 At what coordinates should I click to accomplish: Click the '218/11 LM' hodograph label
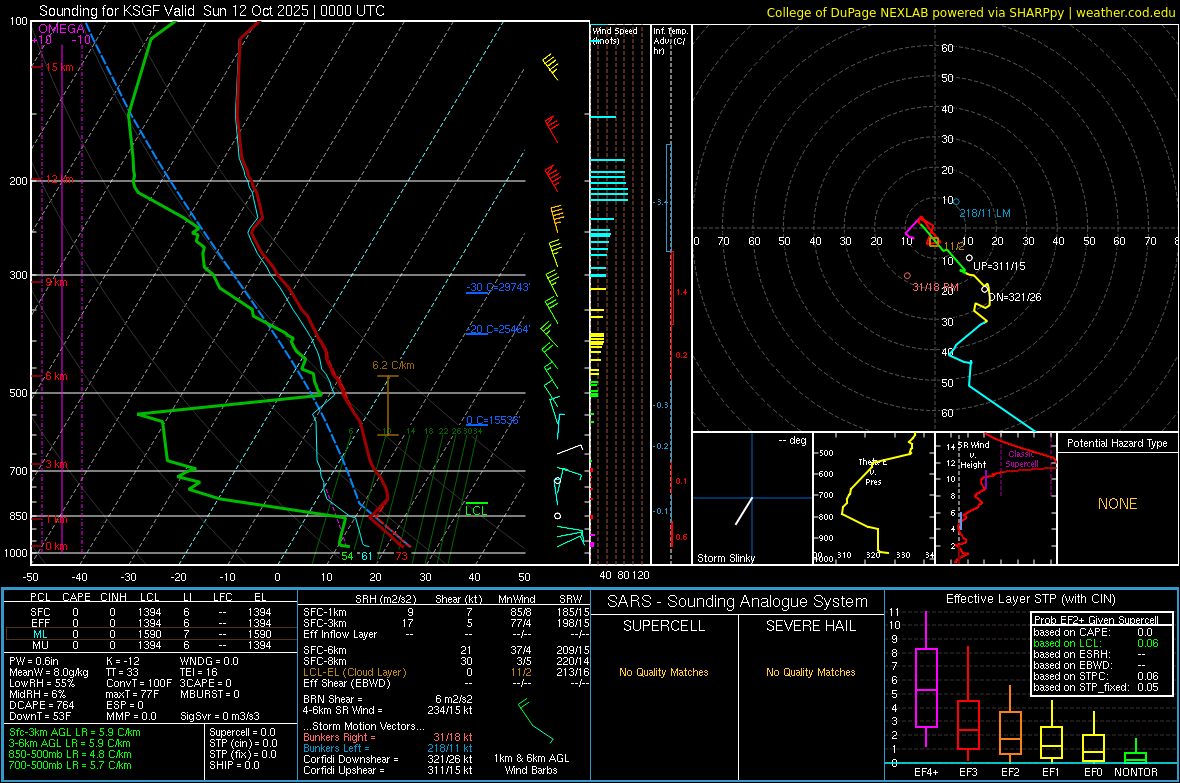point(985,213)
